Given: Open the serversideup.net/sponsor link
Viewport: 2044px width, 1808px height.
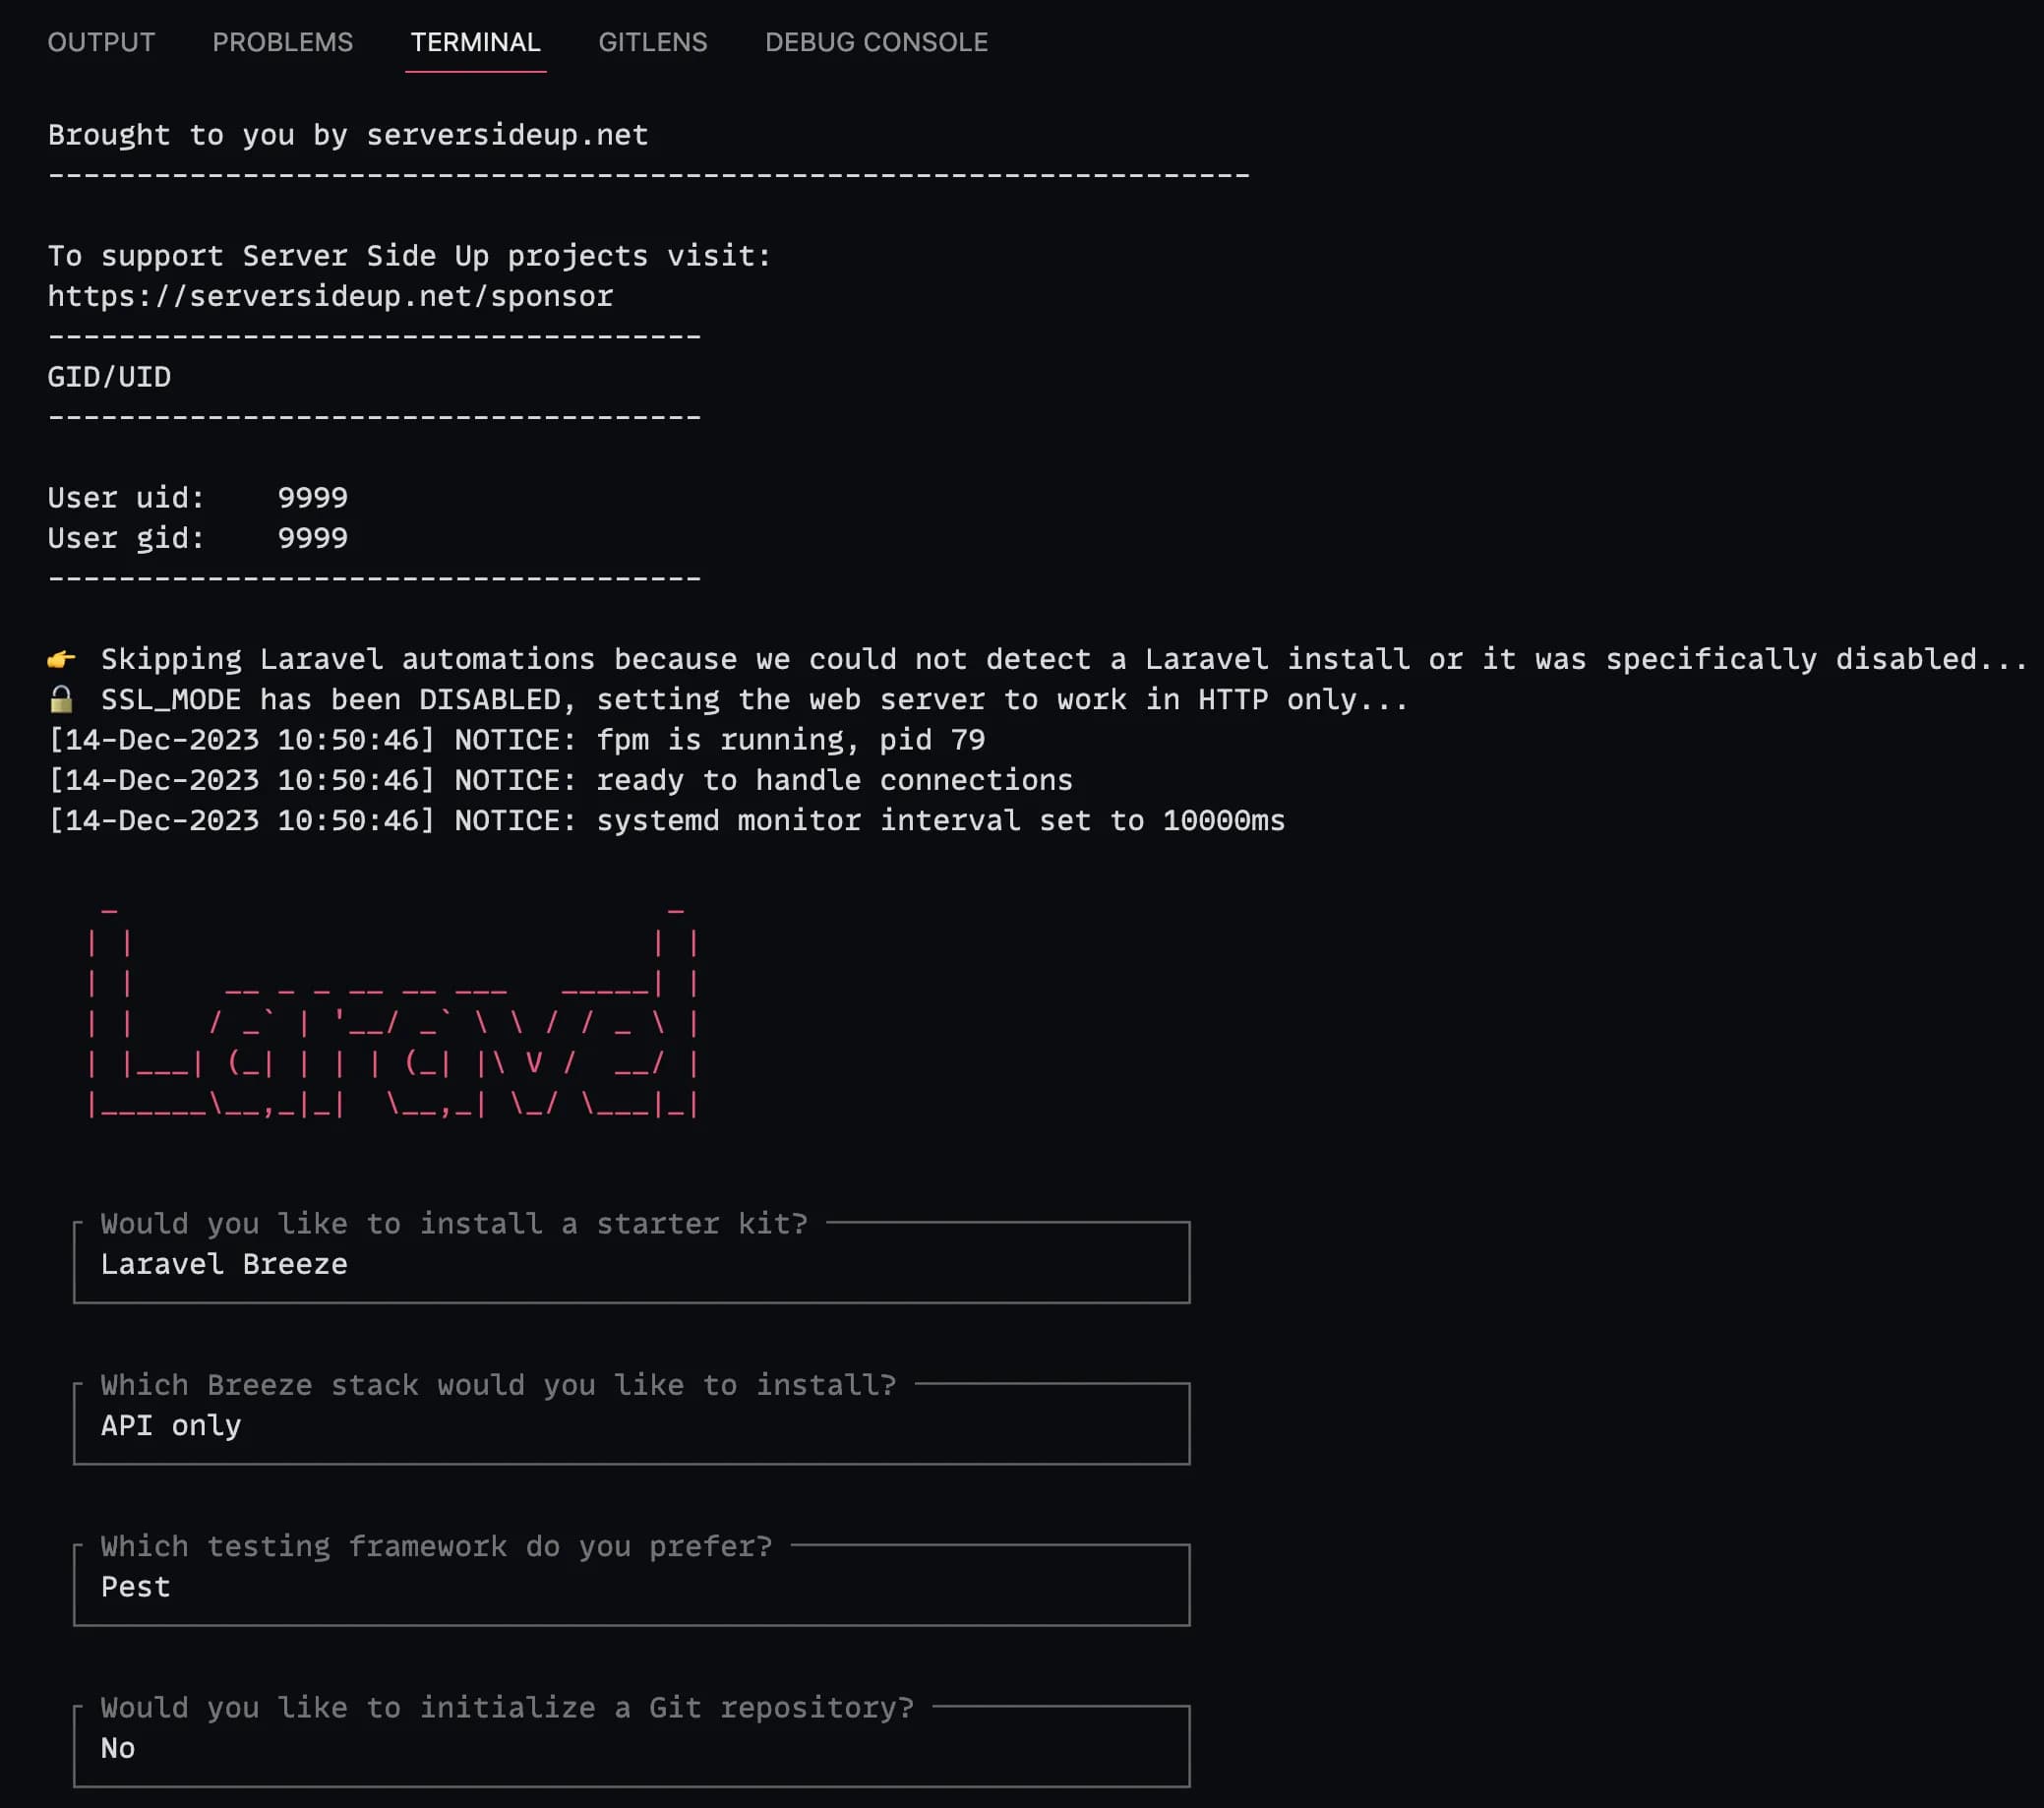Looking at the screenshot, I should [330, 296].
